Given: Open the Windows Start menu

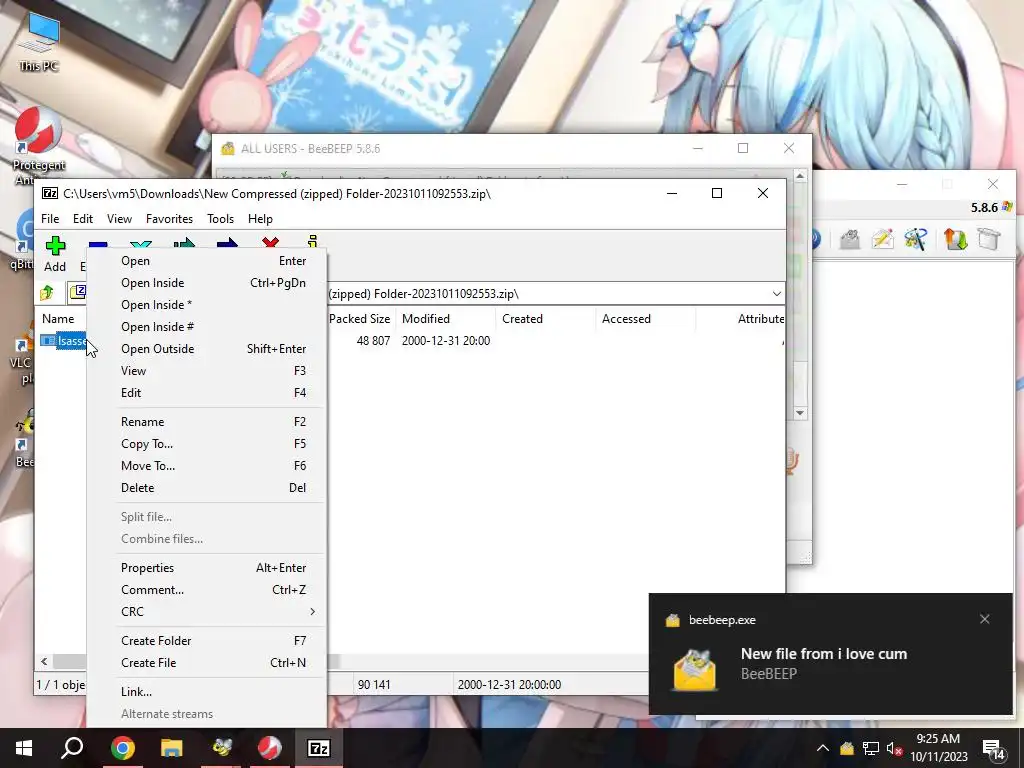Looking at the screenshot, I should [24, 748].
